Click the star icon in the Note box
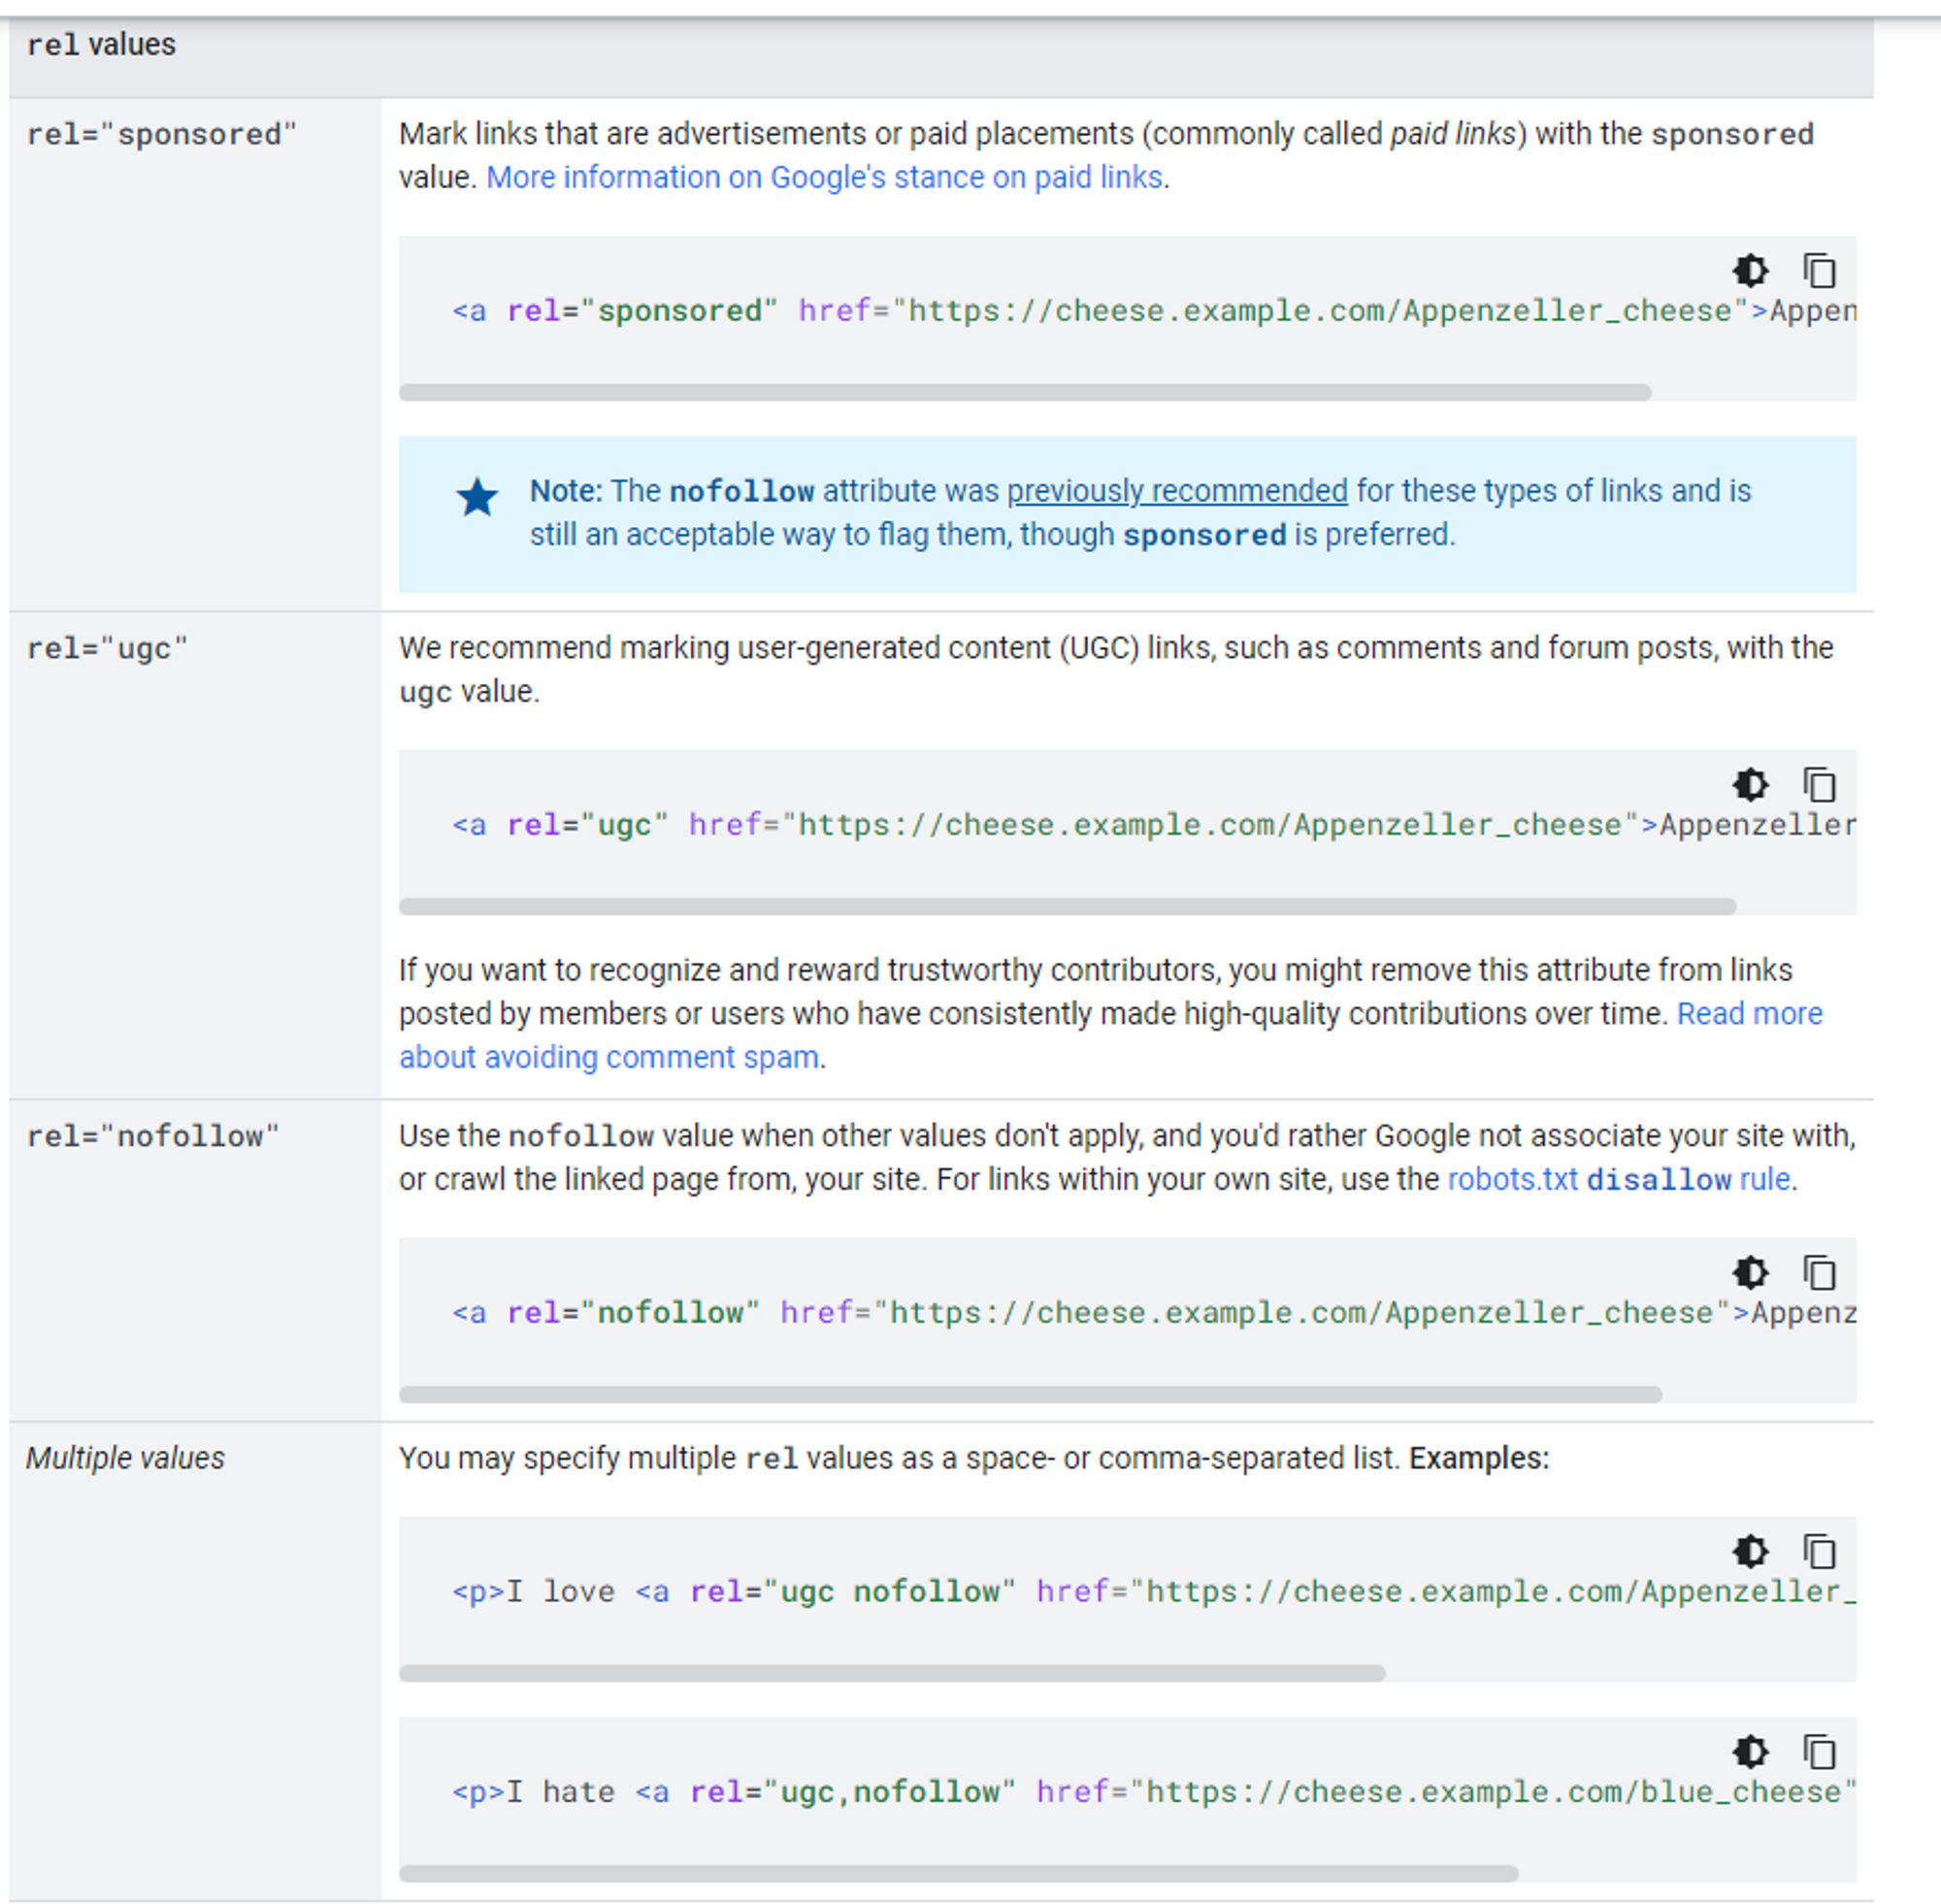 pos(477,497)
